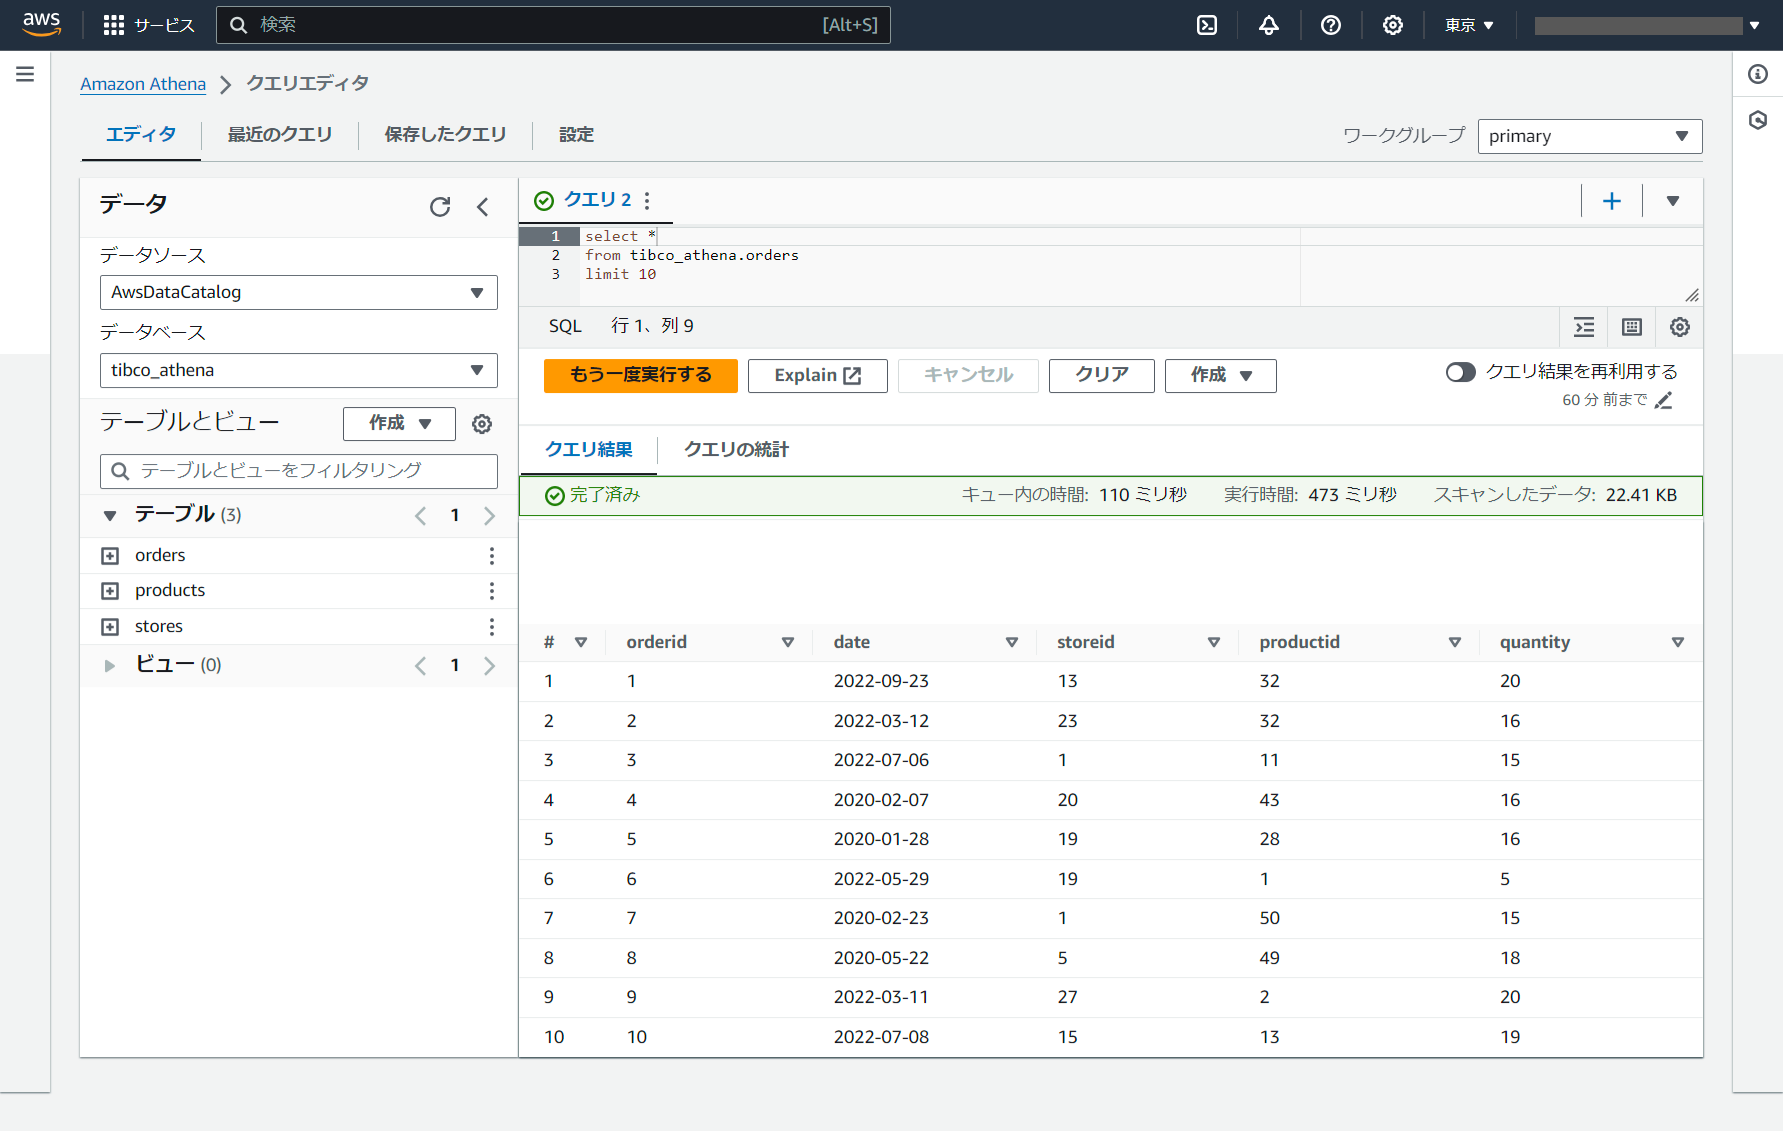Viewport: 1783px width, 1131px height.
Task: Select the クエリ結果 tab
Action: click(x=588, y=449)
